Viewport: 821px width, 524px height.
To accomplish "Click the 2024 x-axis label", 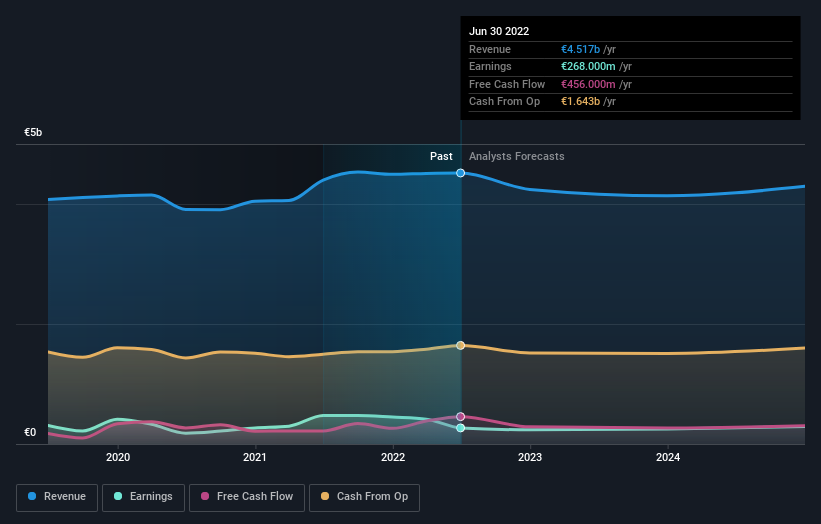I will [668, 457].
